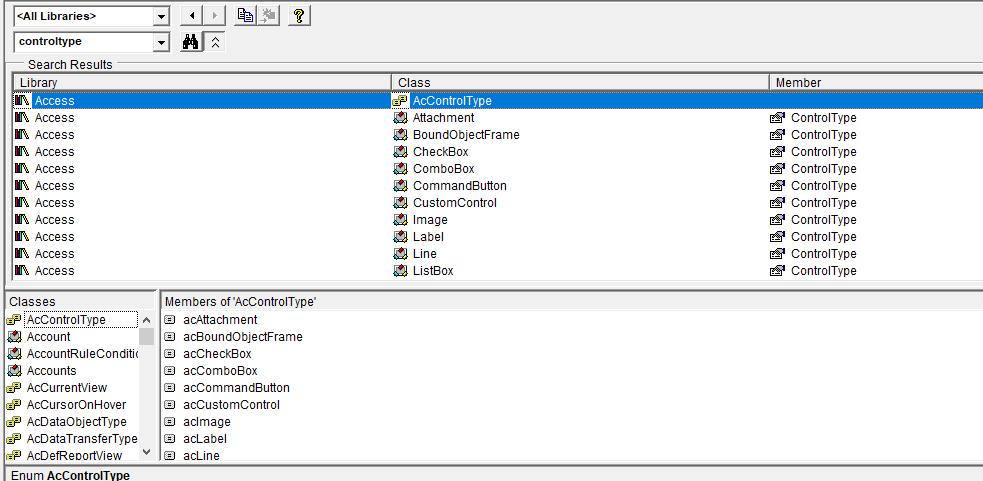983x481 pixels.
Task: Select ListBox class in search results
Action: click(433, 270)
